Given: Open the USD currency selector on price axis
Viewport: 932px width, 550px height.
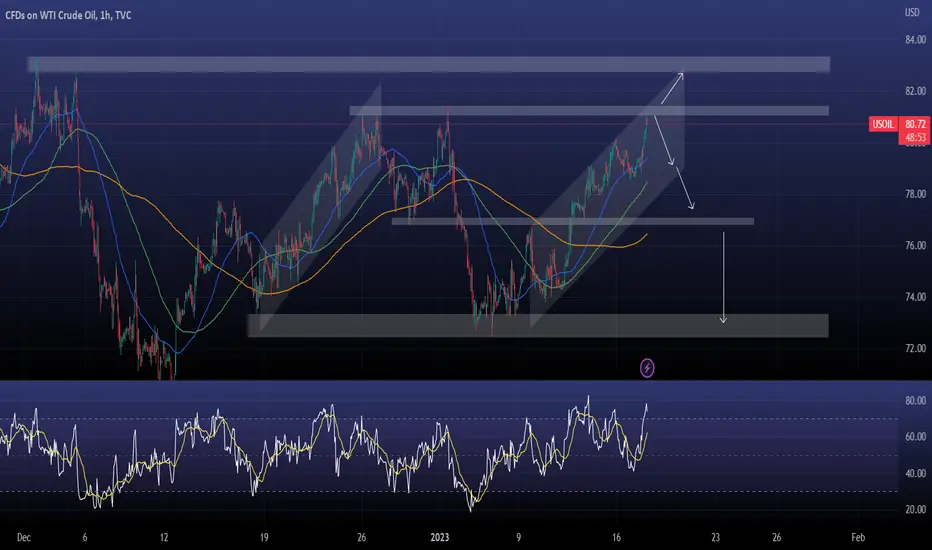Looking at the screenshot, I should (x=912, y=12).
